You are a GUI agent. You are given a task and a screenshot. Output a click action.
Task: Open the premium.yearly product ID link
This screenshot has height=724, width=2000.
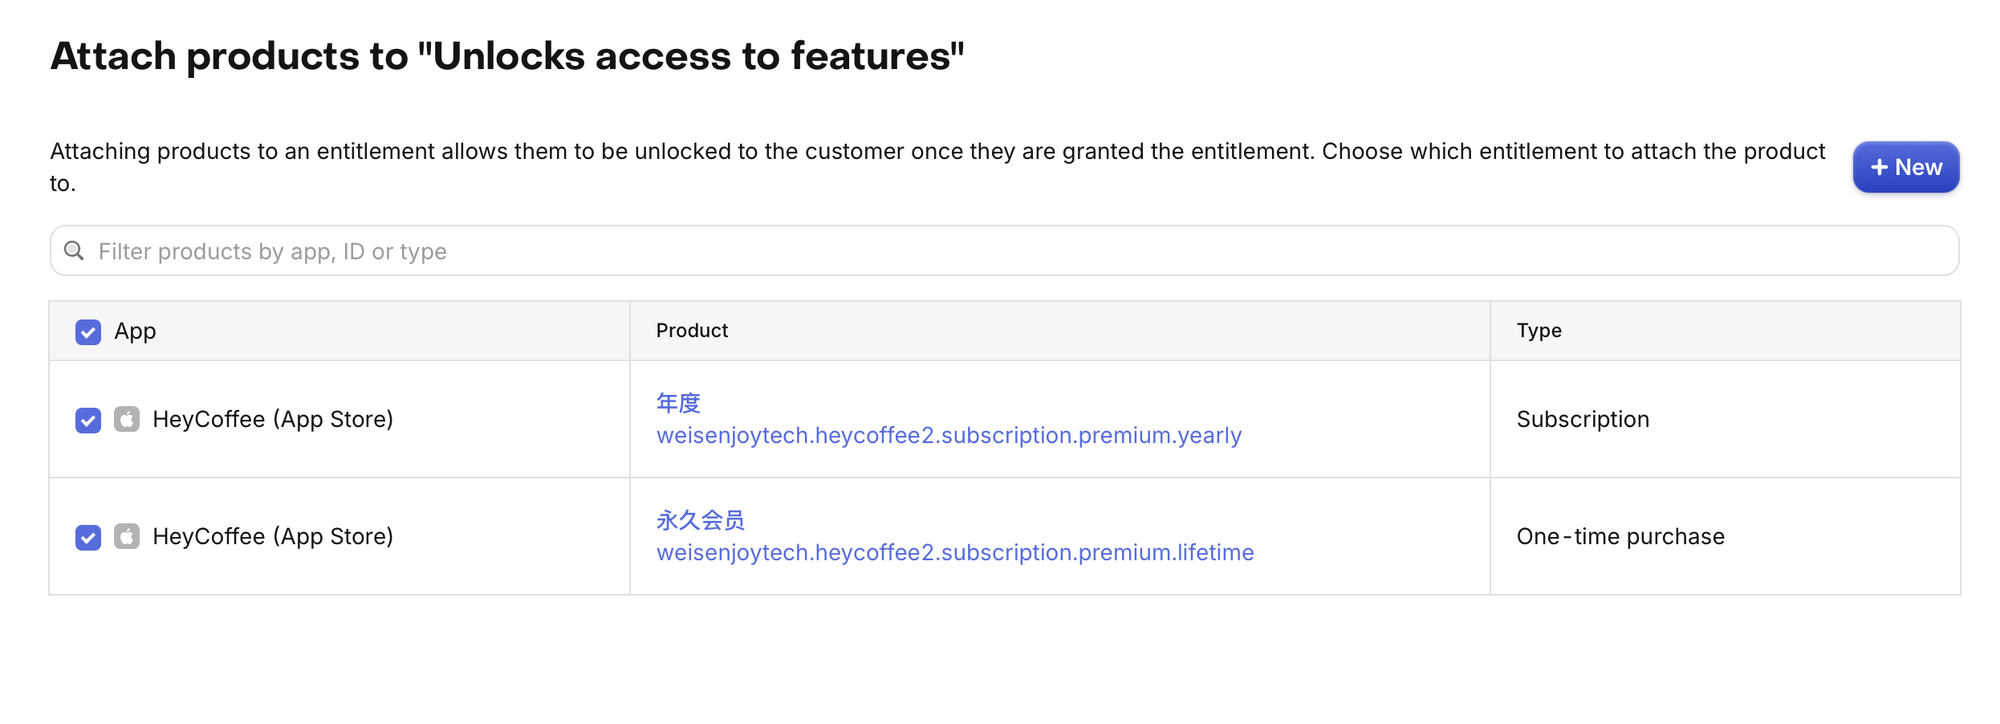coord(948,436)
